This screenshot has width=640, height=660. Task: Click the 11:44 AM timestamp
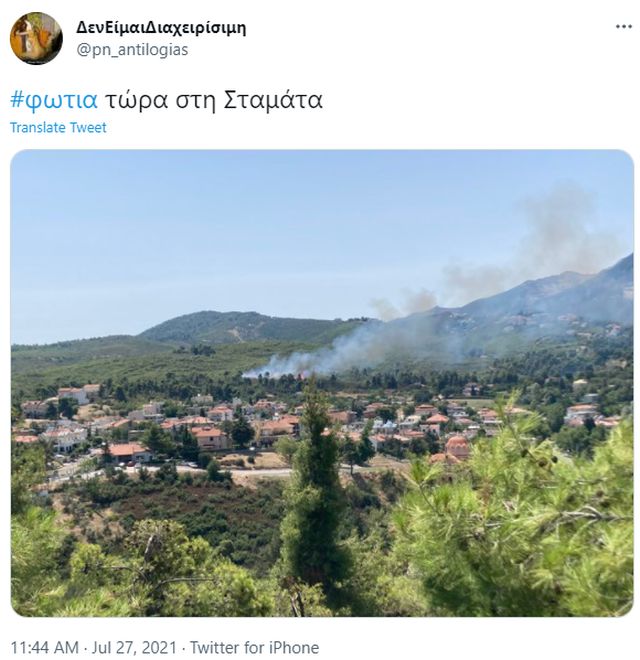(44, 647)
